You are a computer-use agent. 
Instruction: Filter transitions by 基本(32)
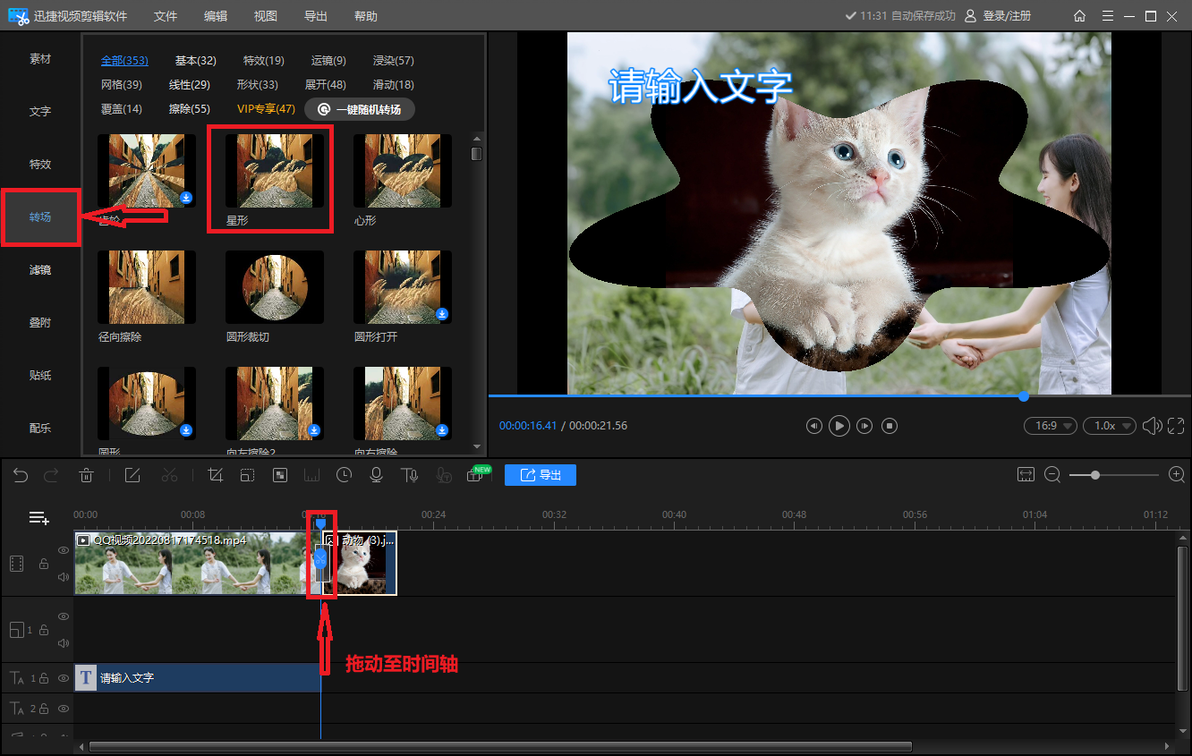click(x=195, y=60)
